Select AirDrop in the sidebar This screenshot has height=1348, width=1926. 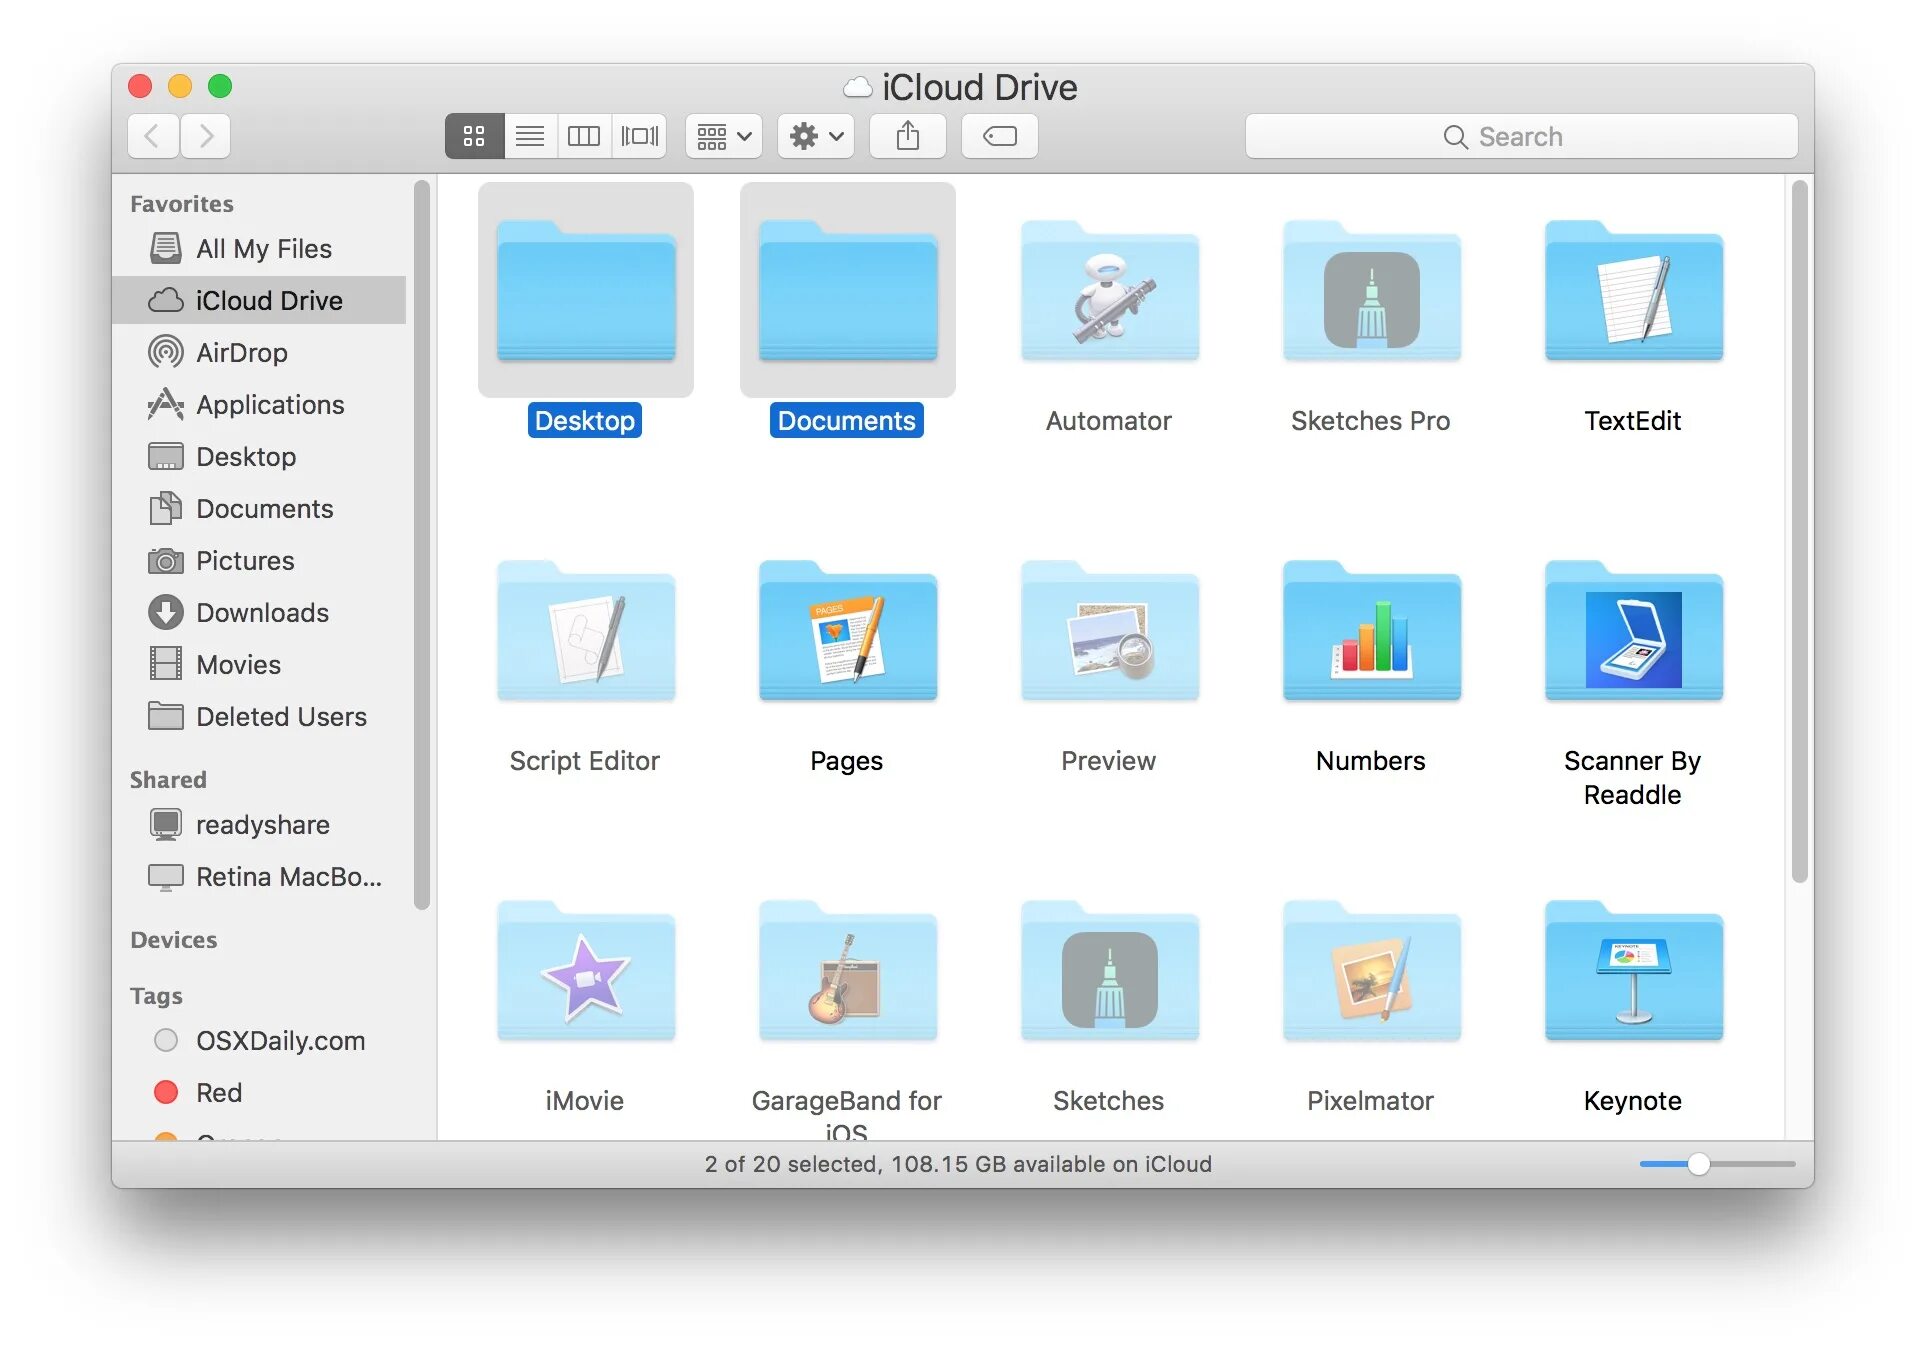241,352
